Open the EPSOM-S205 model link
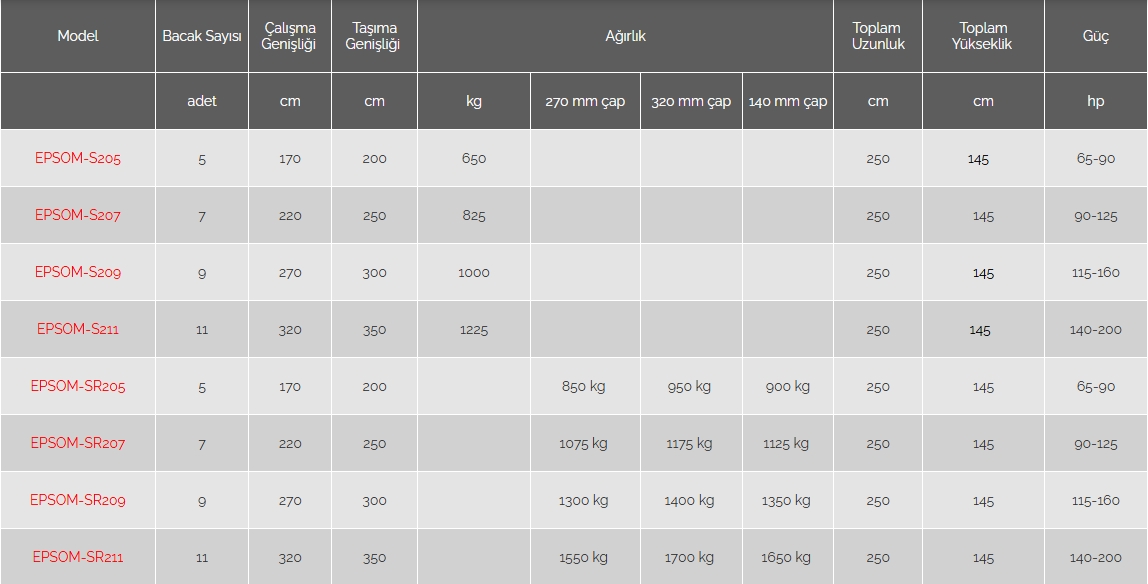 click(77, 158)
